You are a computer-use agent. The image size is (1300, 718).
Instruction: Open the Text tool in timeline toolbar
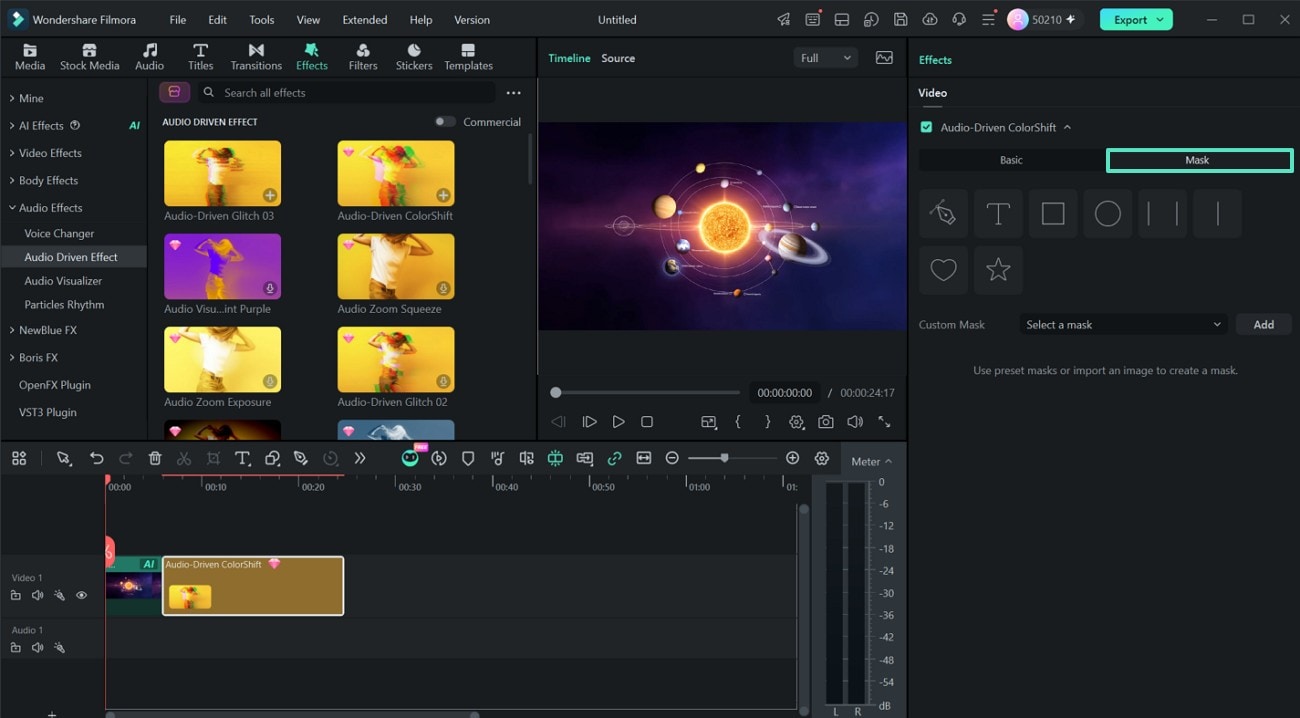[242, 458]
